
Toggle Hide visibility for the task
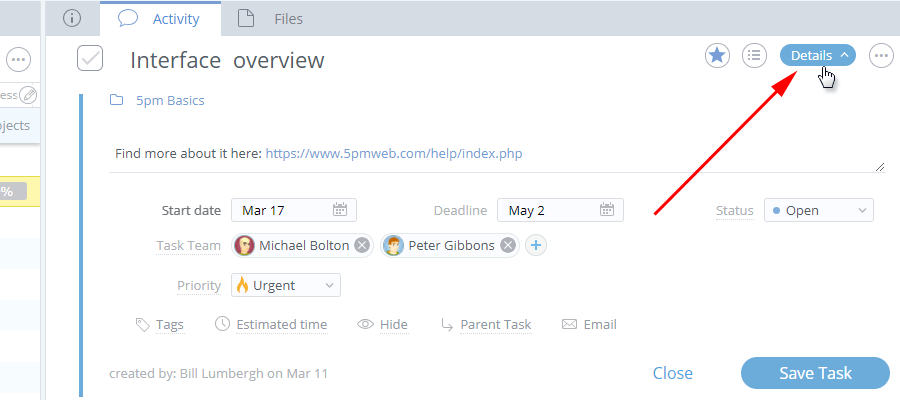(382, 324)
